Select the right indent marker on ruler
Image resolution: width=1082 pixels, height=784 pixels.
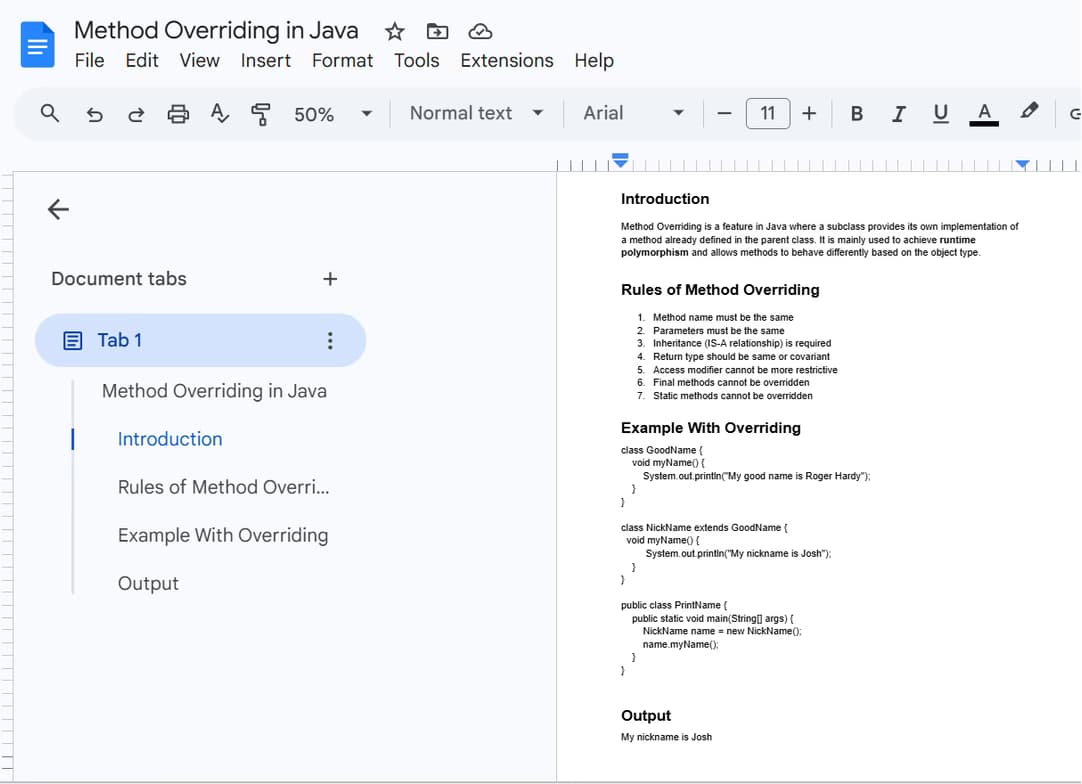[1023, 164]
